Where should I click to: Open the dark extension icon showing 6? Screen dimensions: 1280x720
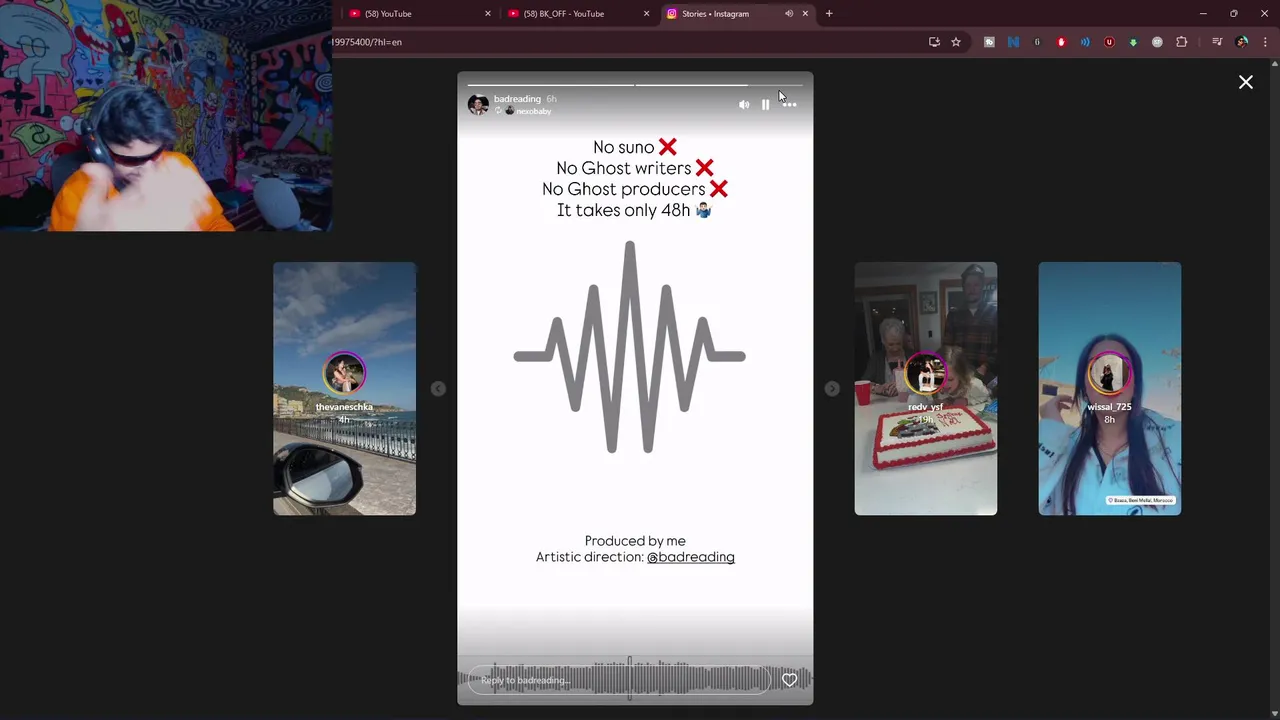pos(1037,42)
